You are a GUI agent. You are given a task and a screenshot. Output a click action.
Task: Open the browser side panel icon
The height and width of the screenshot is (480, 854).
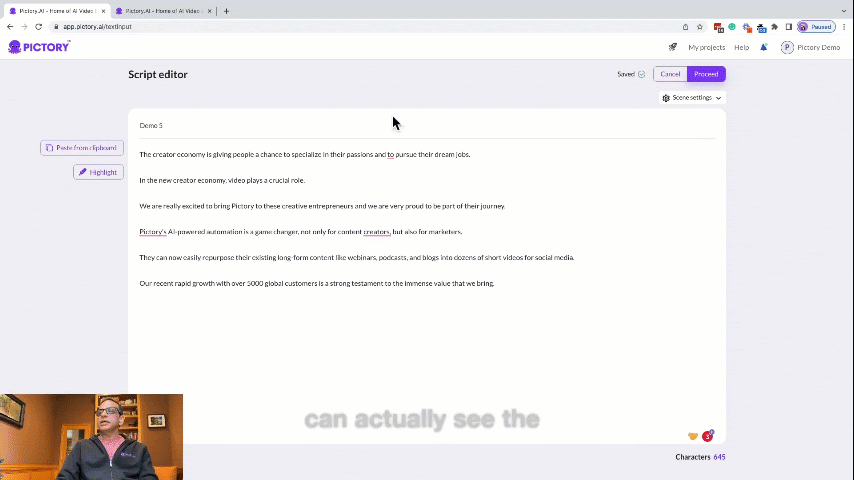[x=788, y=27]
